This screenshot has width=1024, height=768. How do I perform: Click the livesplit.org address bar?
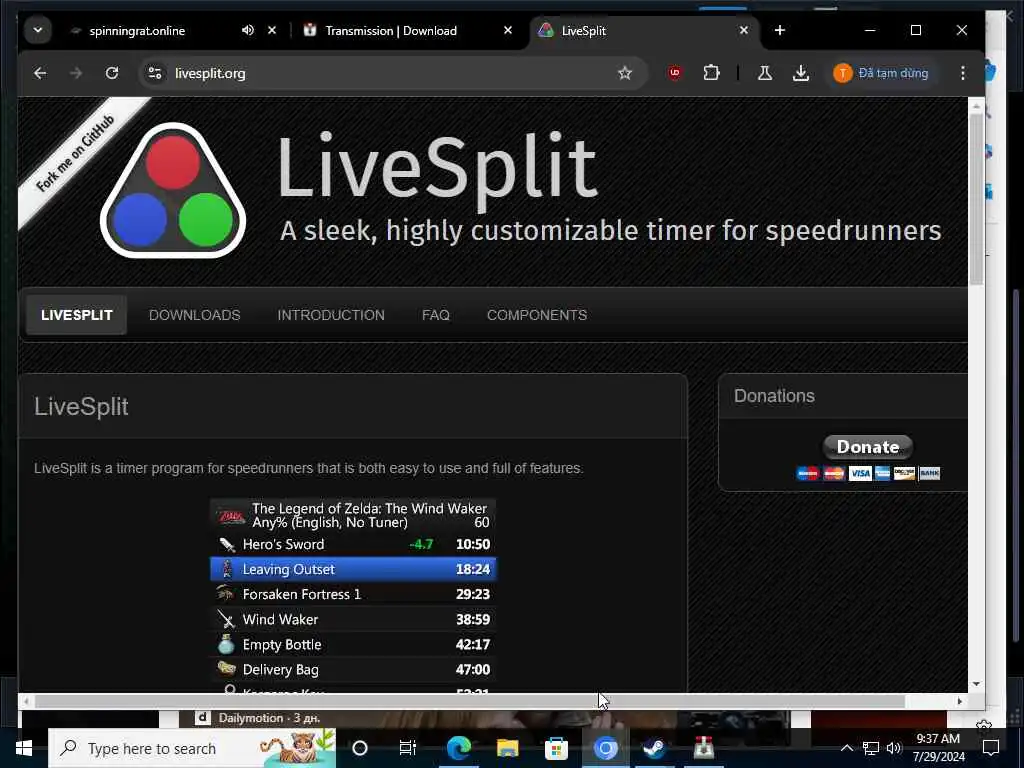pos(392,73)
